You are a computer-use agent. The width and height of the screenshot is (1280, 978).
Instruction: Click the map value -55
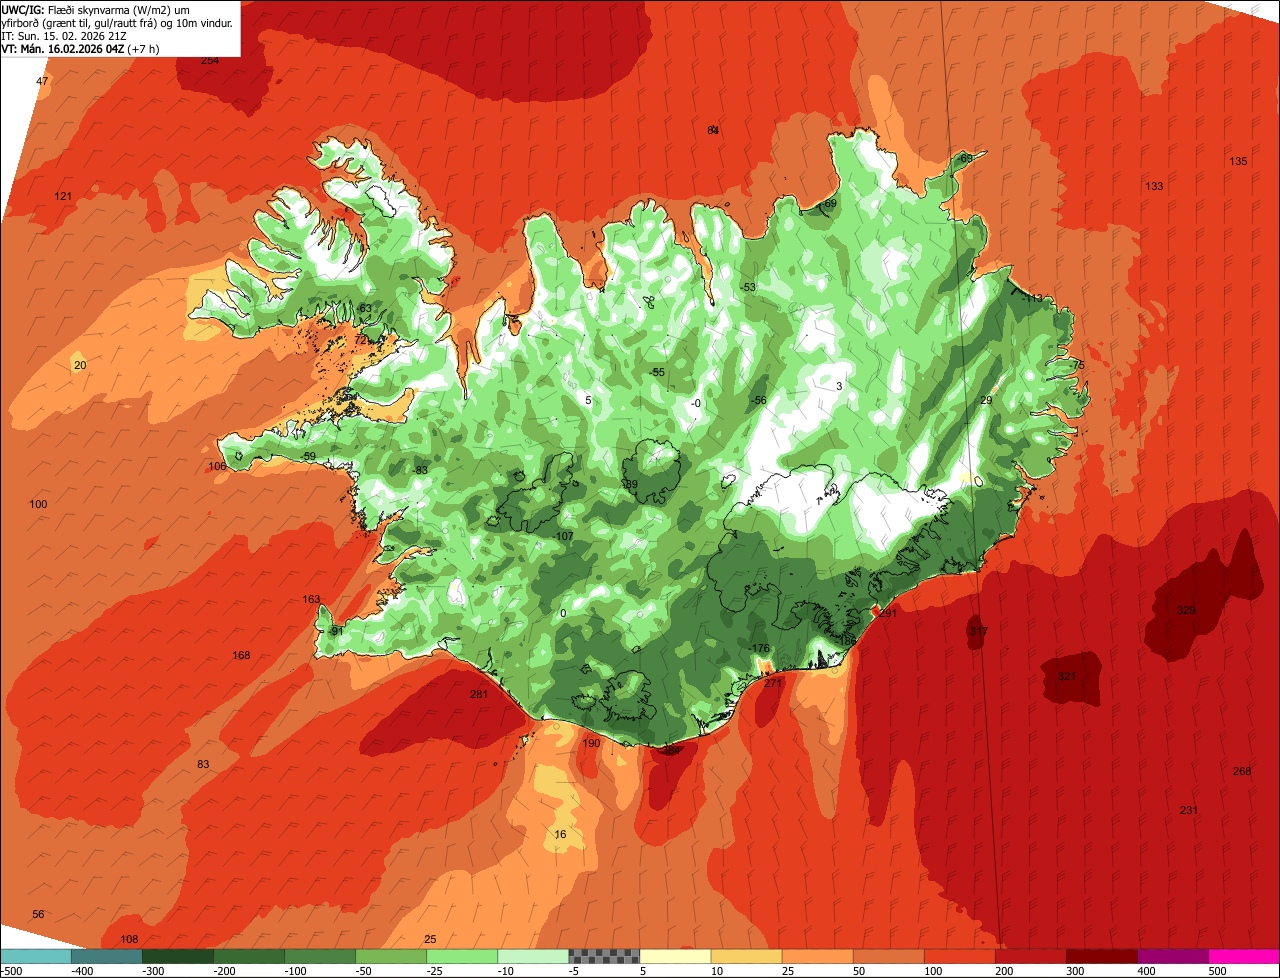tap(656, 372)
